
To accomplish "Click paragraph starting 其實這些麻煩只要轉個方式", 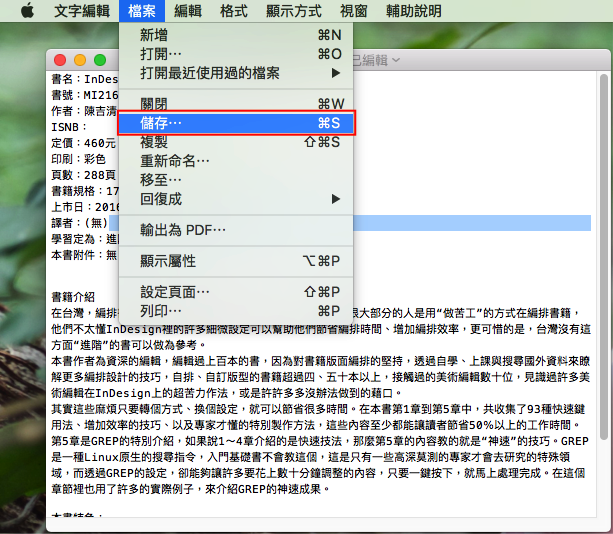I will click(x=318, y=417).
